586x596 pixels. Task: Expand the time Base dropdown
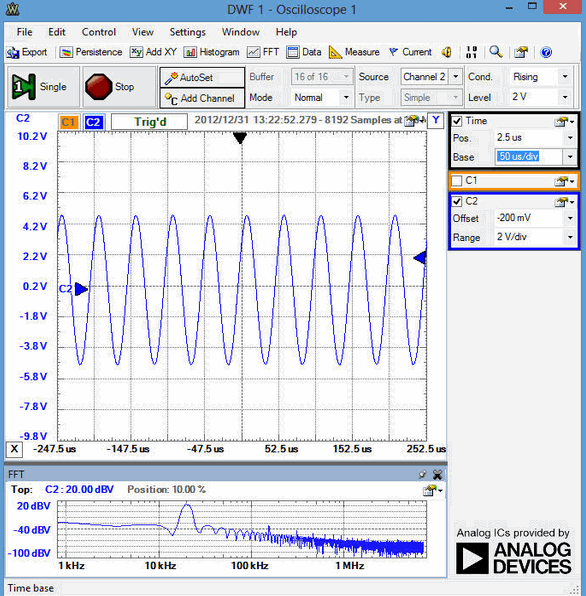[x=570, y=157]
